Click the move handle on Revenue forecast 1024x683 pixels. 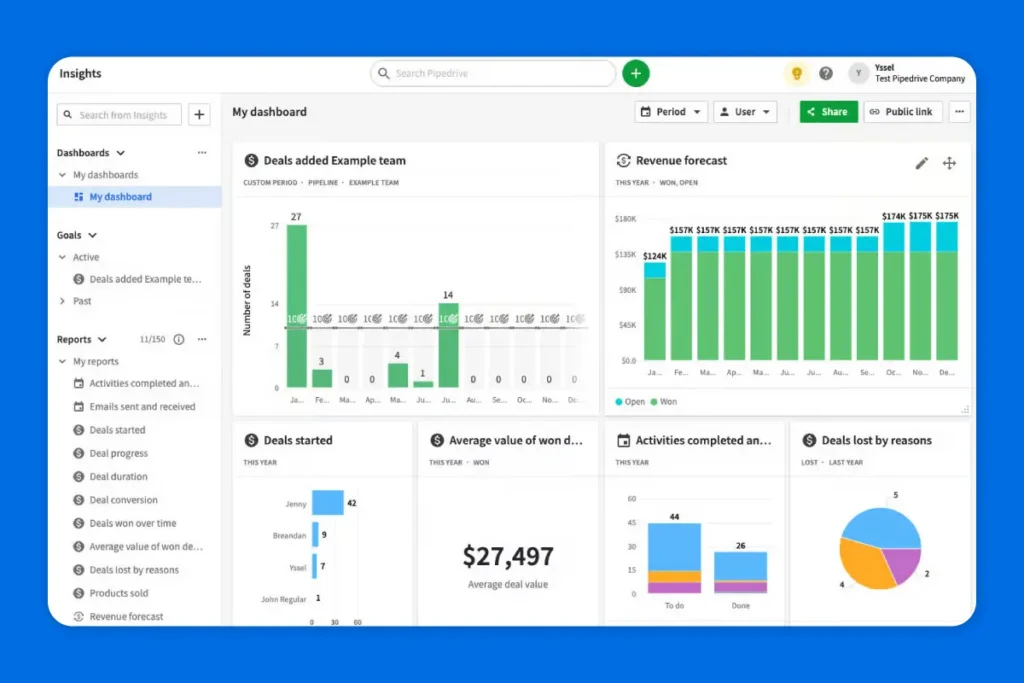click(949, 163)
